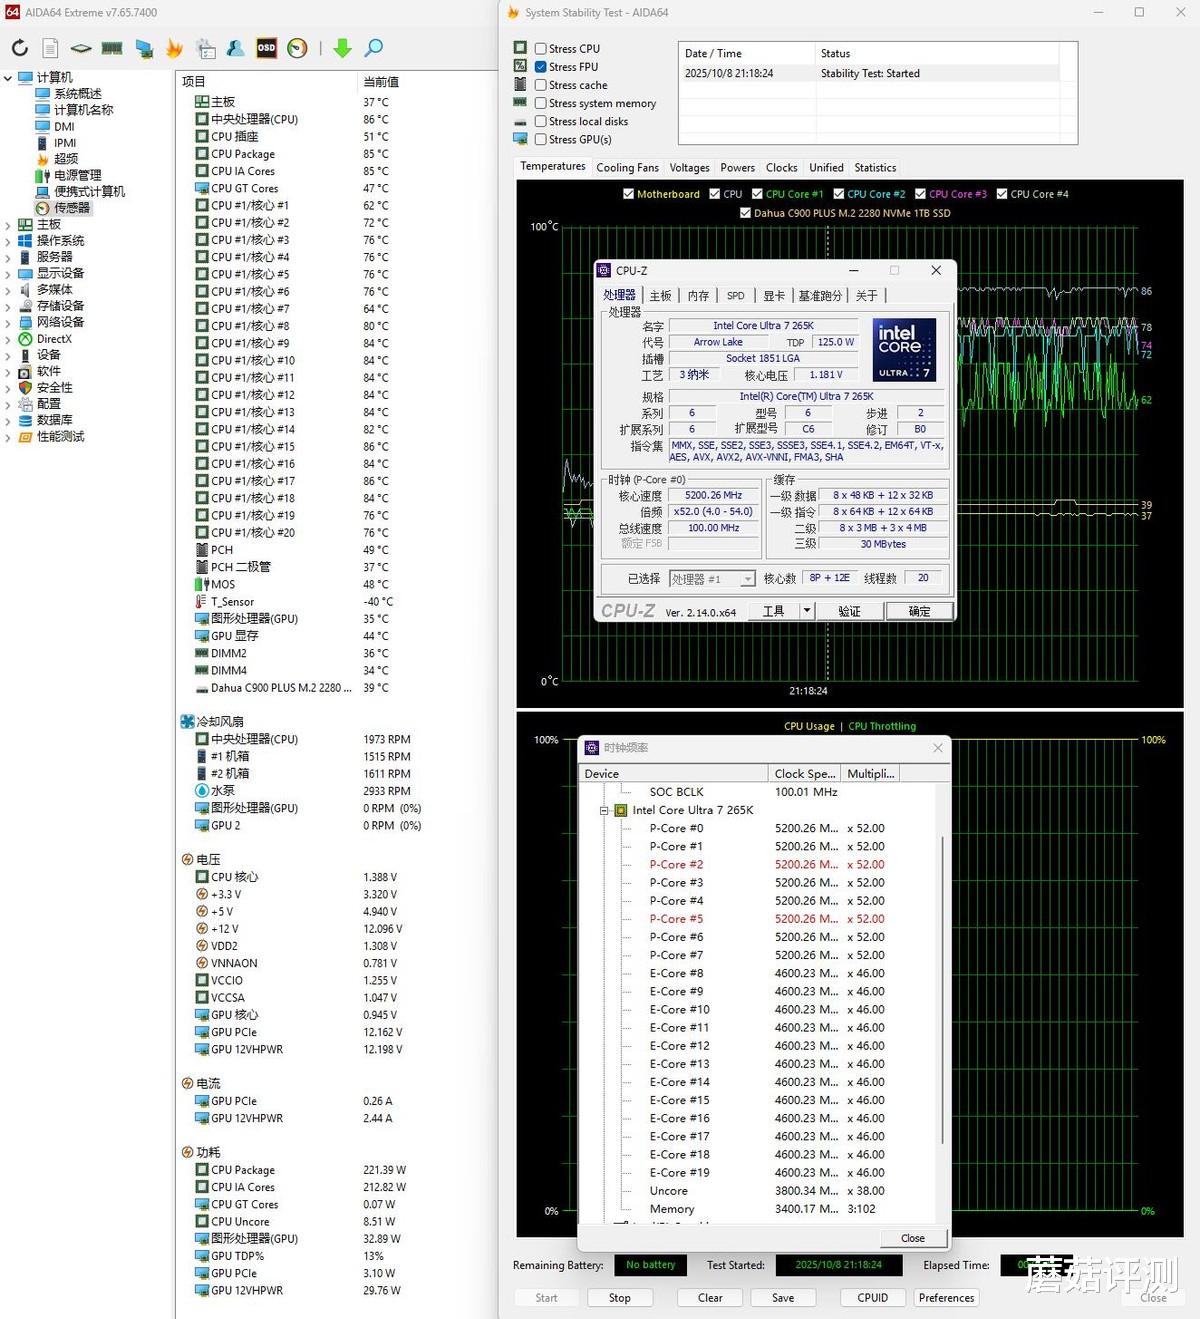The height and width of the screenshot is (1319, 1200).
Task: Open the 基准跑分 tab in CPU-Z
Action: (820, 296)
